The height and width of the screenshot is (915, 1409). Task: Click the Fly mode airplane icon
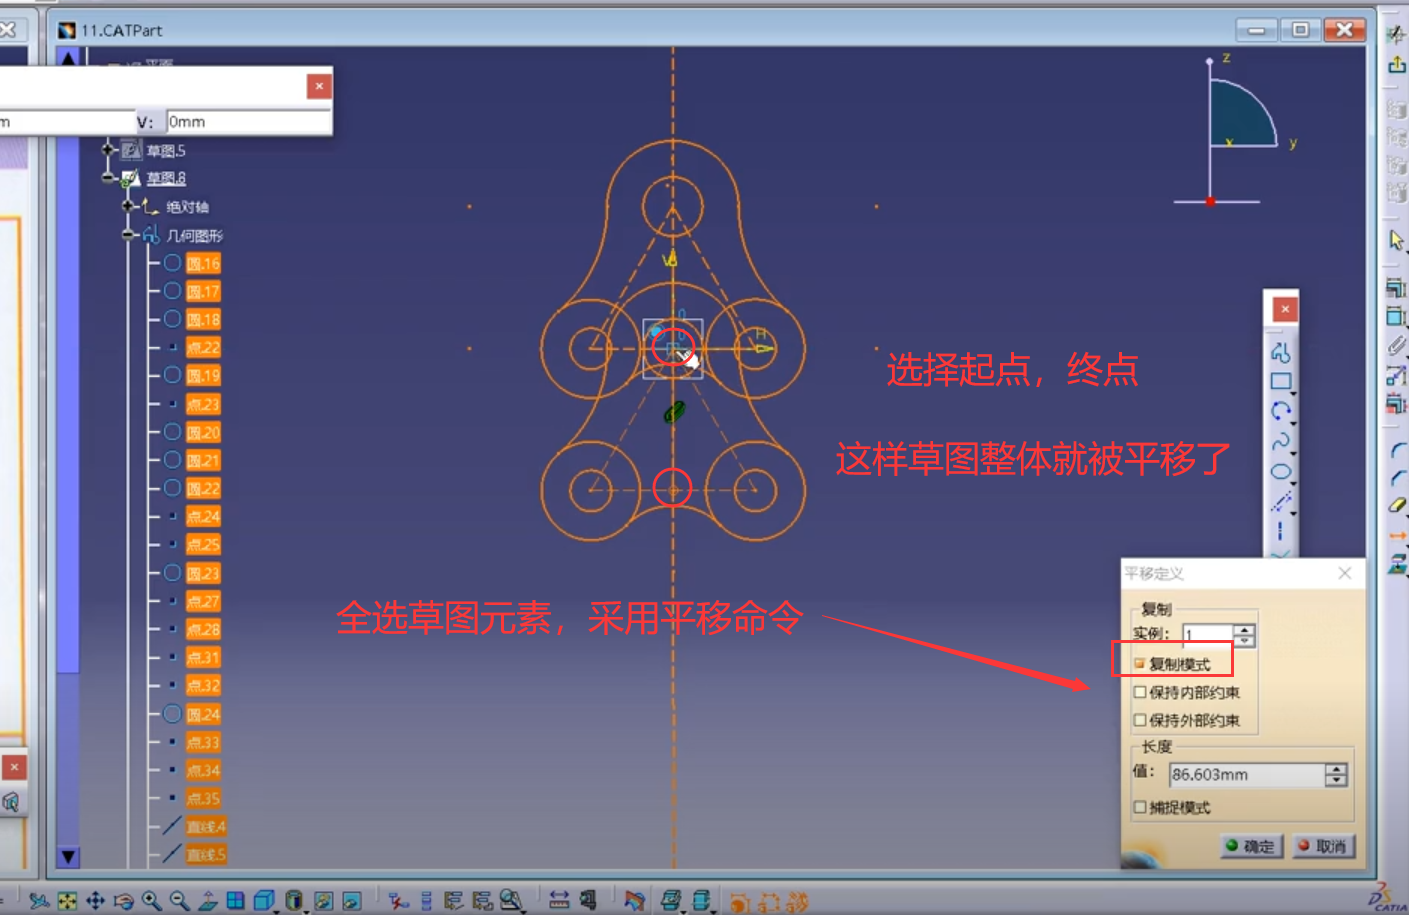pos(39,901)
